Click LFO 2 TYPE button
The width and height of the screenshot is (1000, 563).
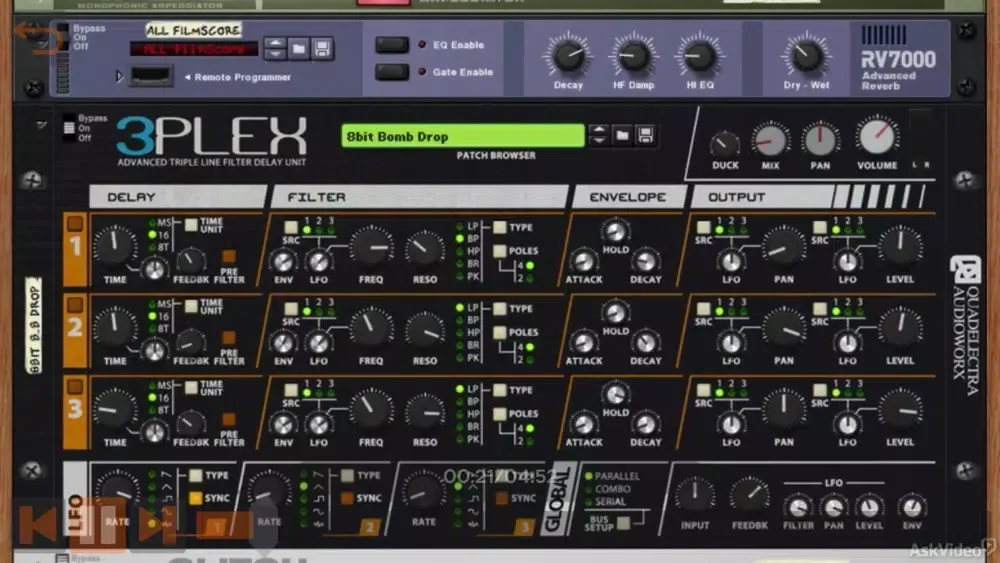point(348,476)
